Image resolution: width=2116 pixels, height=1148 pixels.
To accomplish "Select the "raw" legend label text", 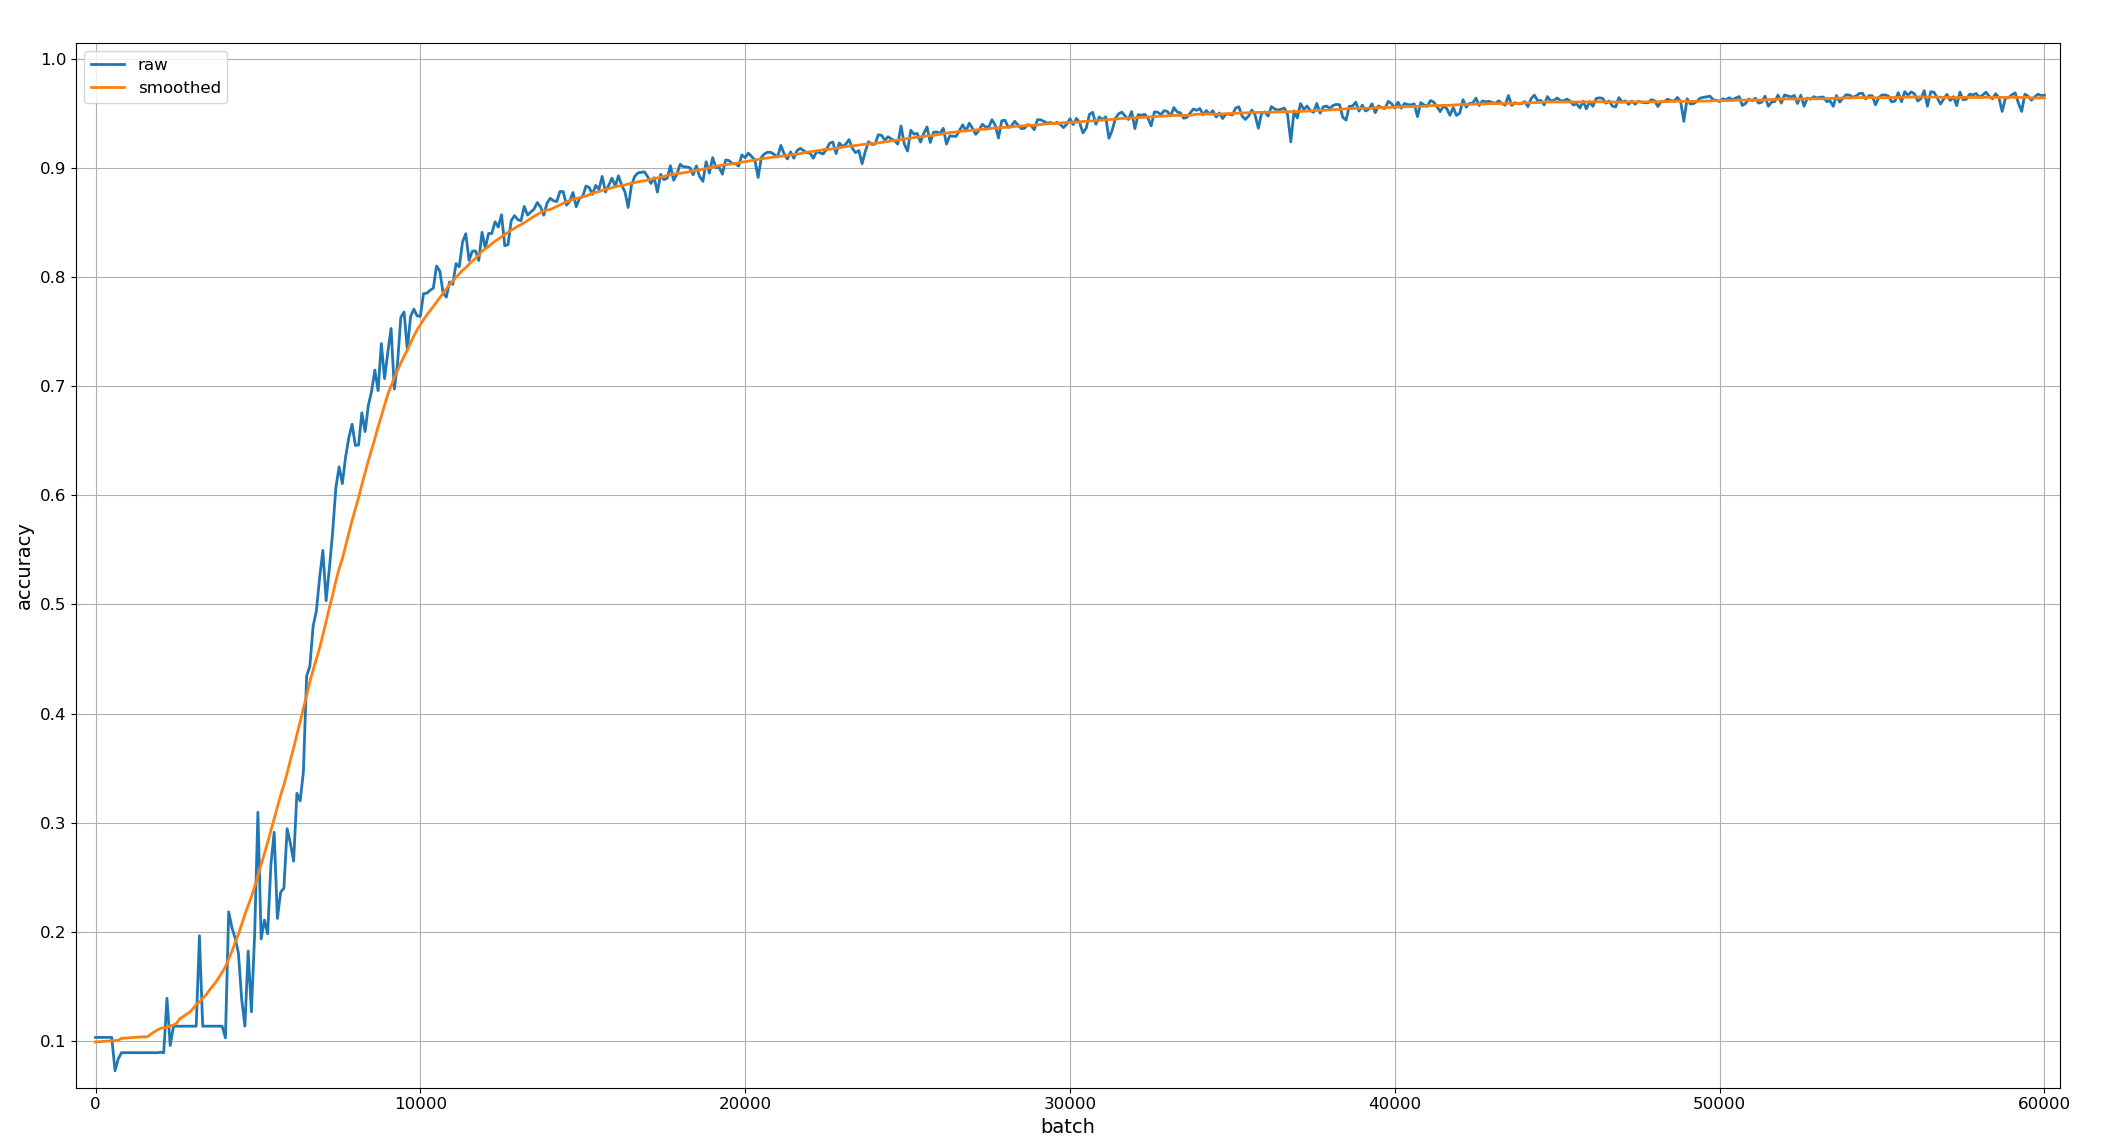I will pyautogui.click(x=153, y=65).
